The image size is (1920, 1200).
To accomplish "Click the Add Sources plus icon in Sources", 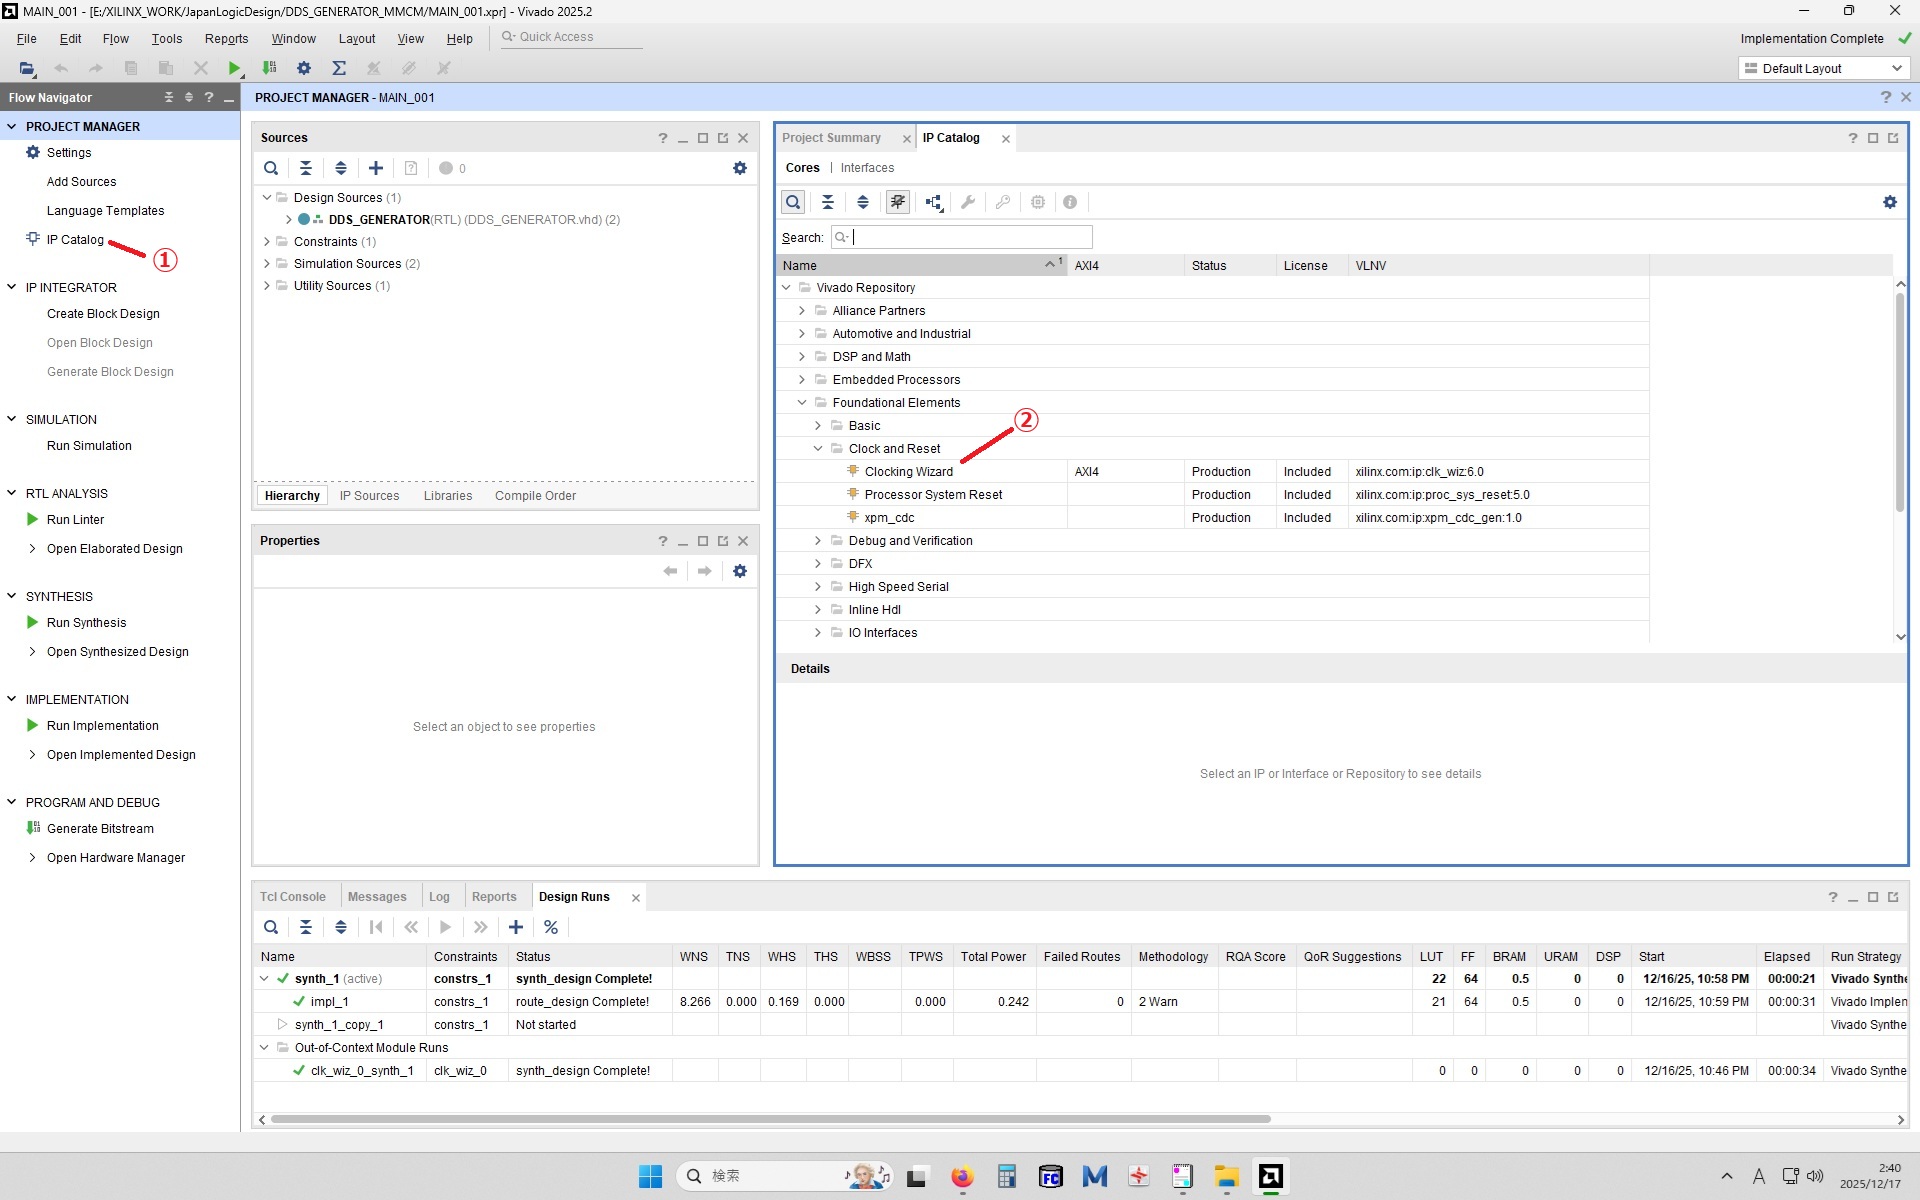I will (376, 168).
